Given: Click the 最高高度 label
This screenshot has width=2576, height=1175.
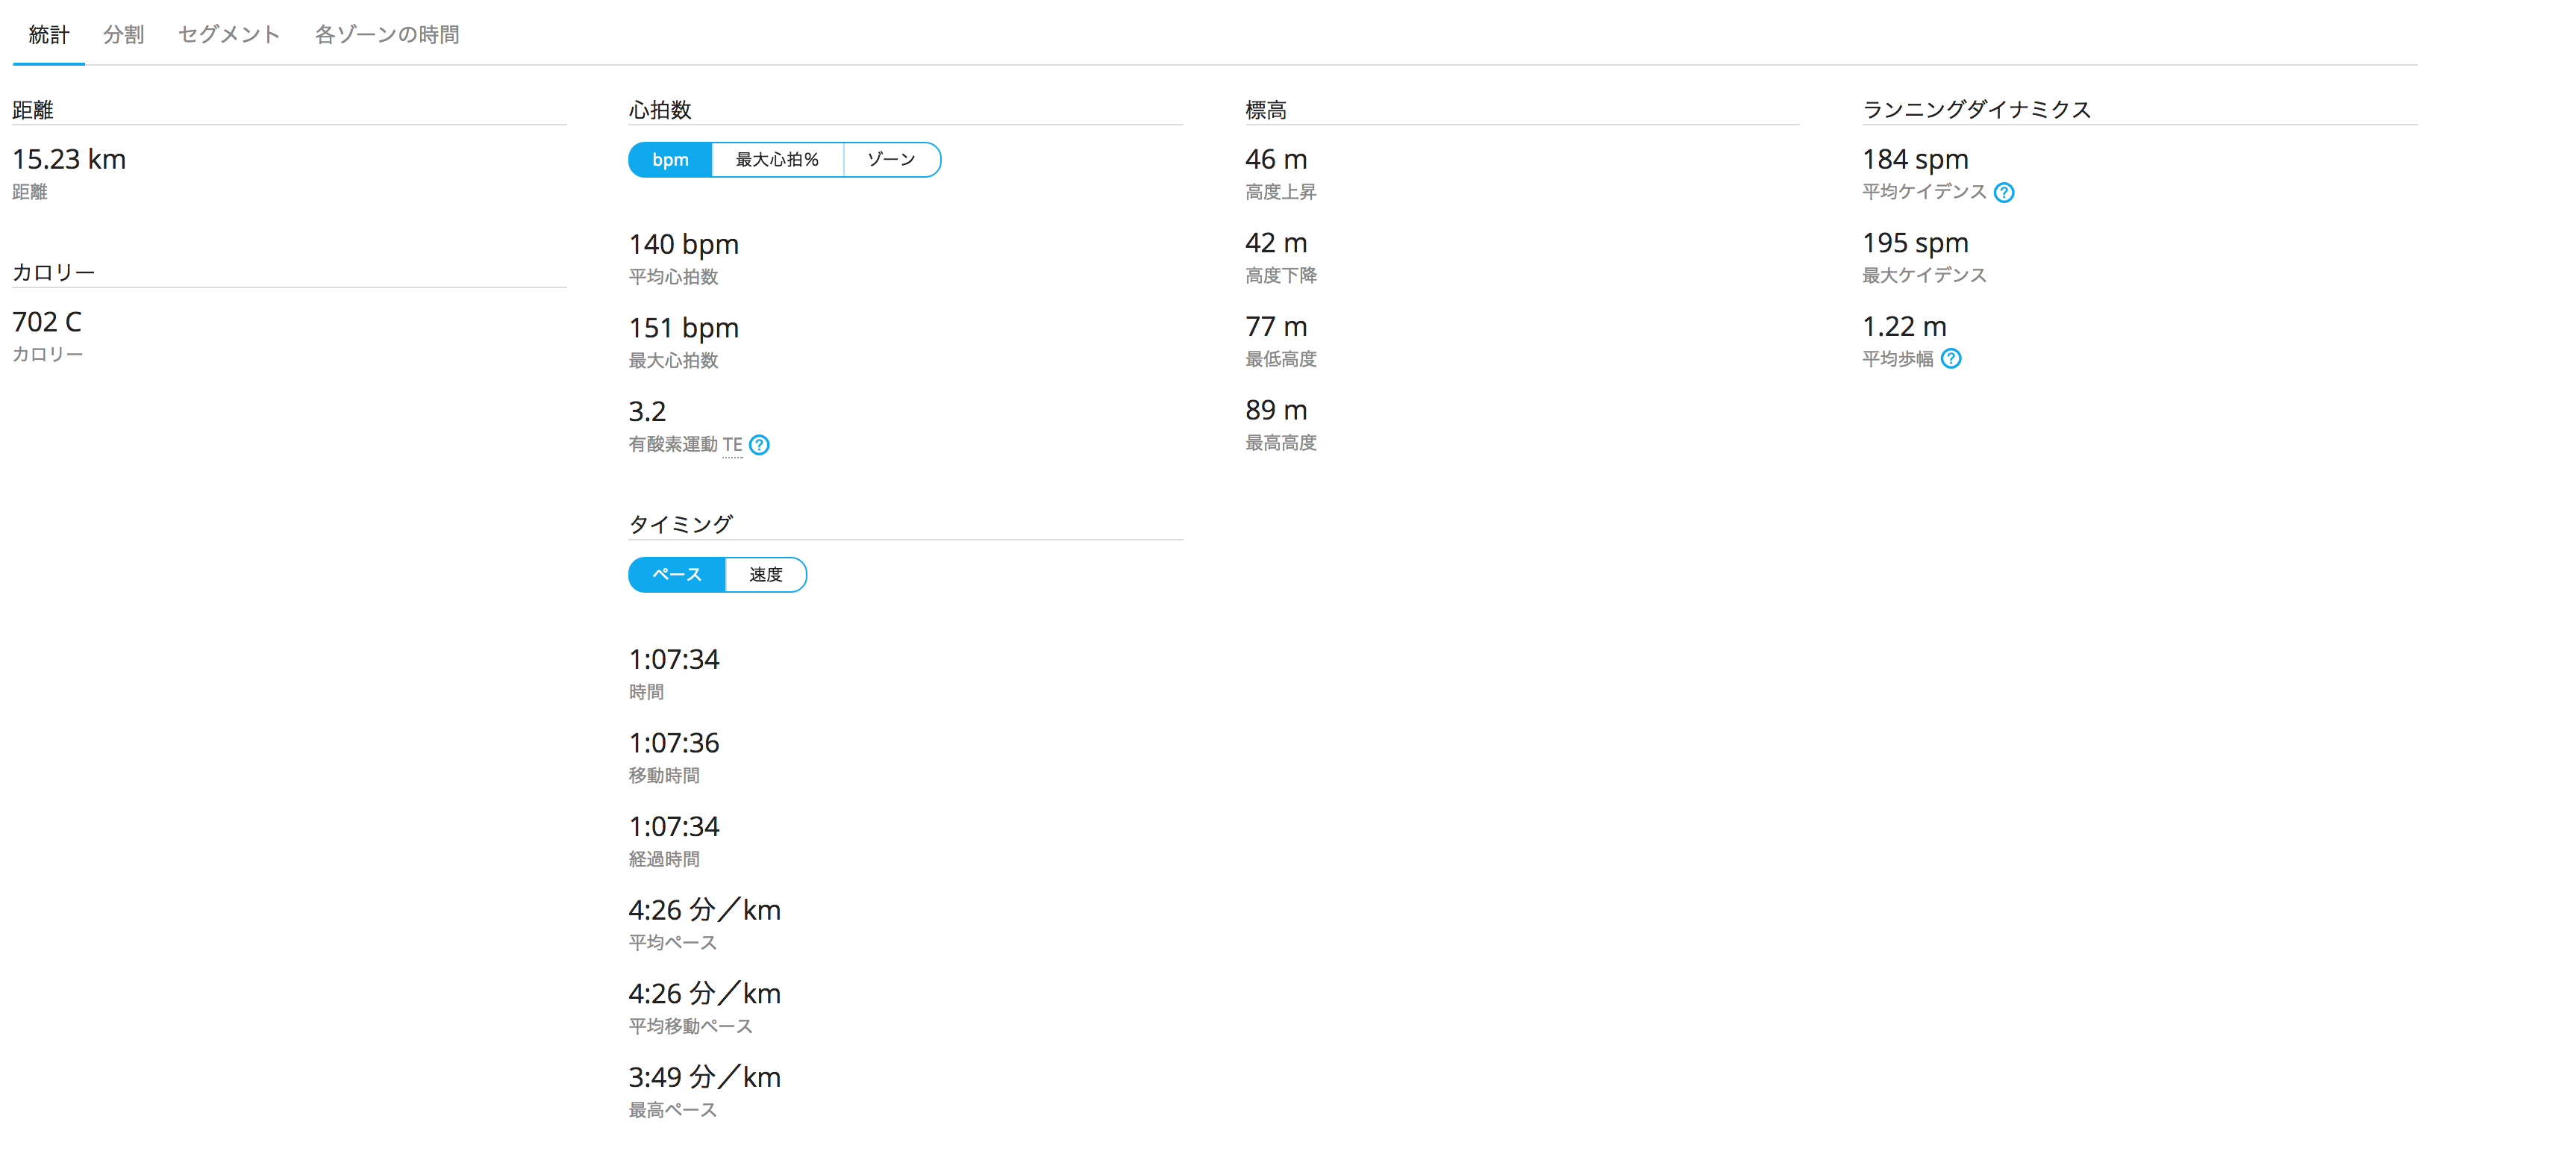Looking at the screenshot, I should point(1281,443).
